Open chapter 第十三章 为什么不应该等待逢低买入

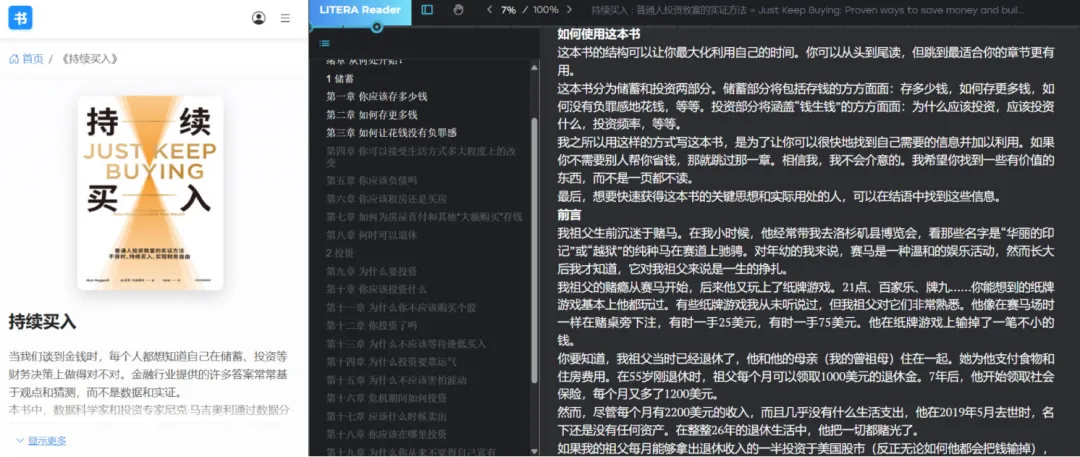[x=406, y=343]
